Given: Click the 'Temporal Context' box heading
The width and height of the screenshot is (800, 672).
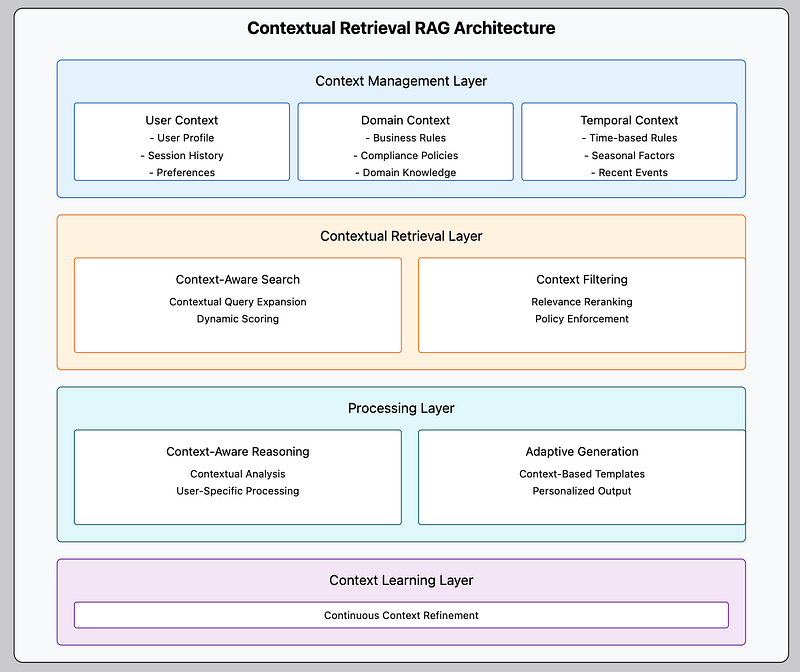Looking at the screenshot, I should pyautogui.click(x=629, y=120).
